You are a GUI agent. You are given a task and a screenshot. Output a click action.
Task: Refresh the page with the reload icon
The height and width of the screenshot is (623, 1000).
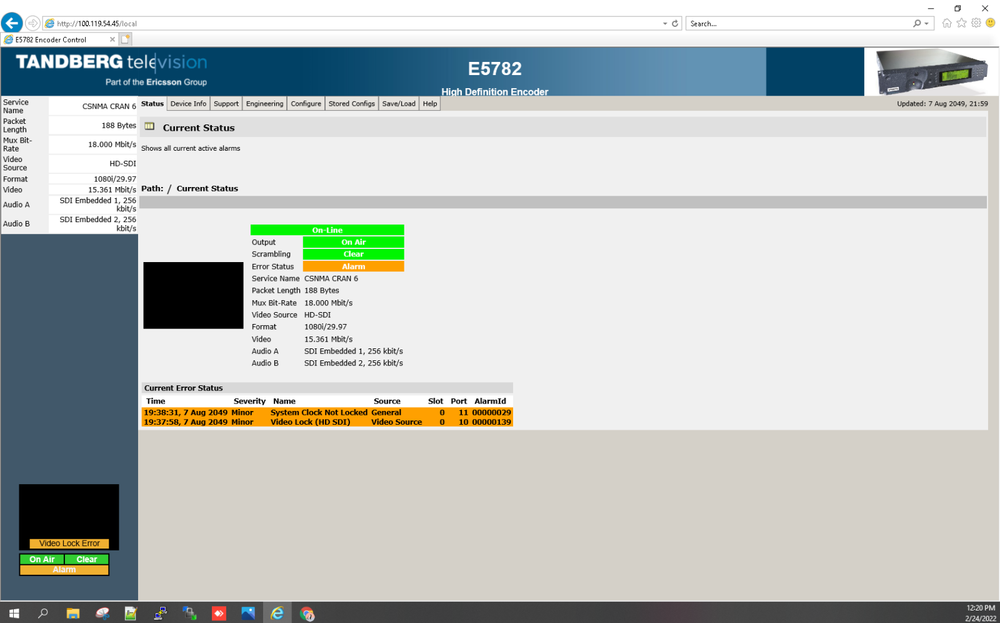point(675,24)
